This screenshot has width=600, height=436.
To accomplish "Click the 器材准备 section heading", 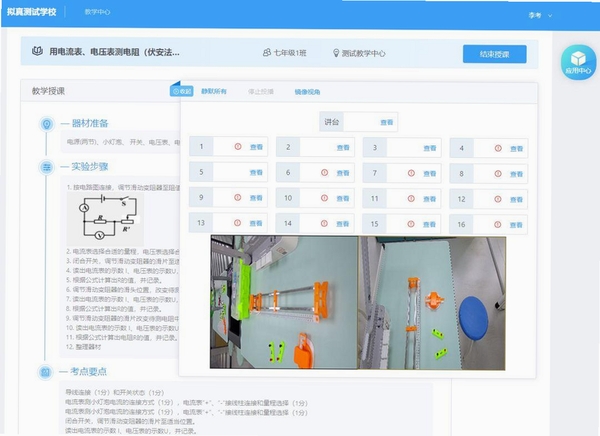I will [x=90, y=123].
